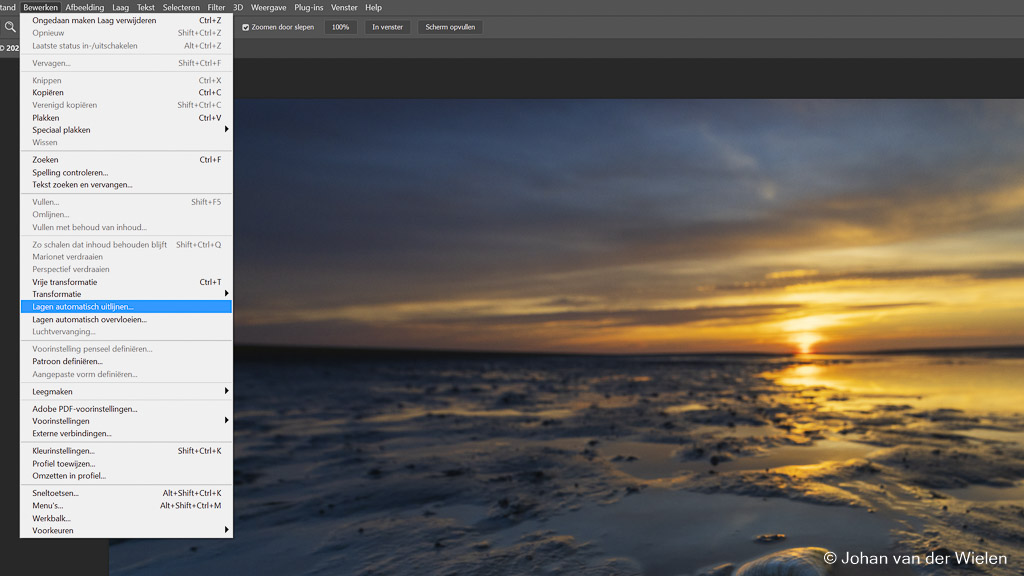Open the Afbeelding menu
This screenshot has width=1024, height=576.
(x=85, y=7)
